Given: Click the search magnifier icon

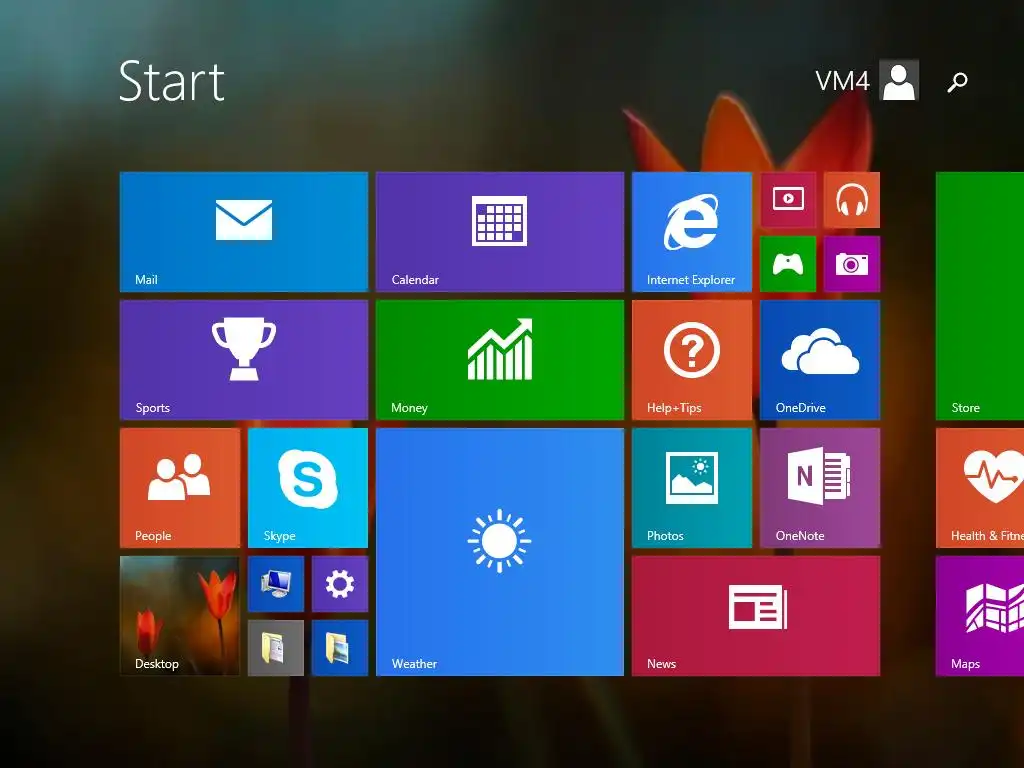Looking at the screenshot, I should tap(957, 82).
